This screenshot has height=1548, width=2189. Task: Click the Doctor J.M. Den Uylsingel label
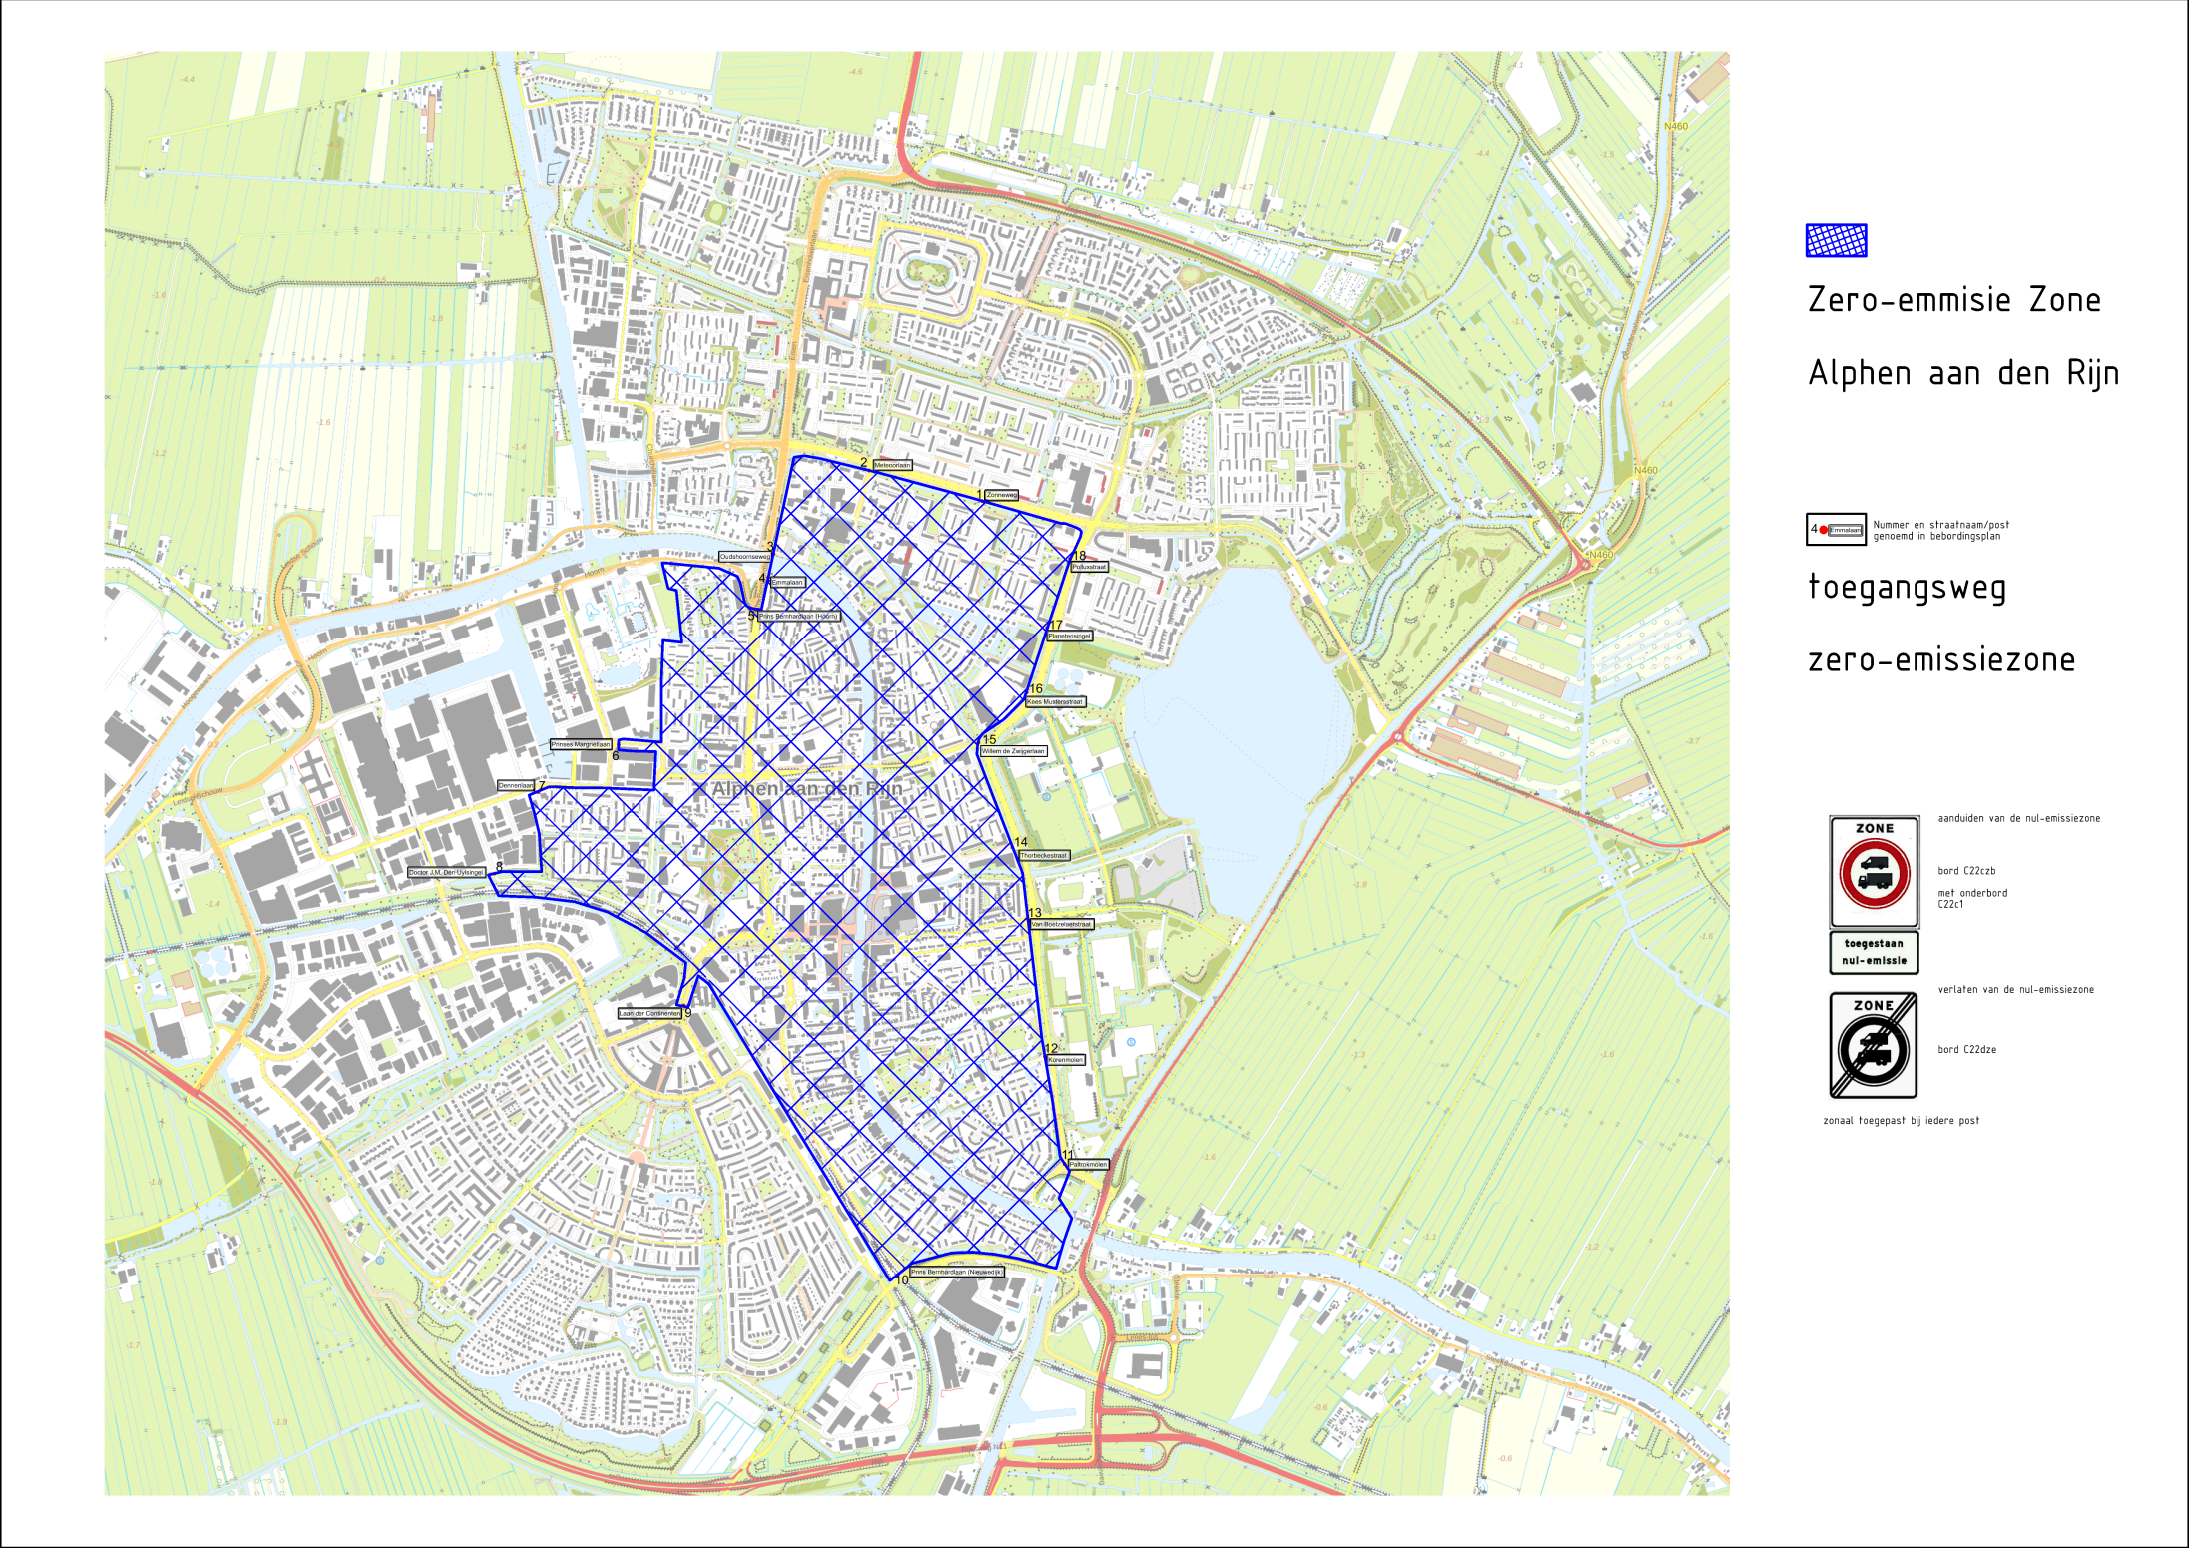[x=446, y=872]
